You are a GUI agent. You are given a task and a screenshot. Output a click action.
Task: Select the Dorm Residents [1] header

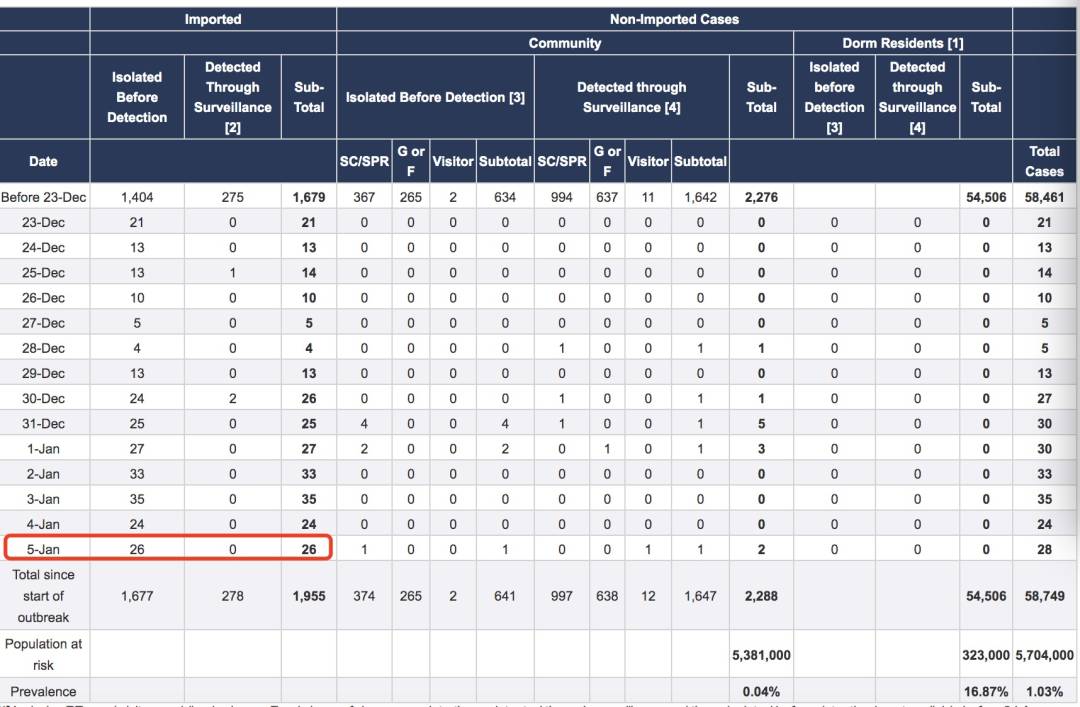click(x=902, y=43)
